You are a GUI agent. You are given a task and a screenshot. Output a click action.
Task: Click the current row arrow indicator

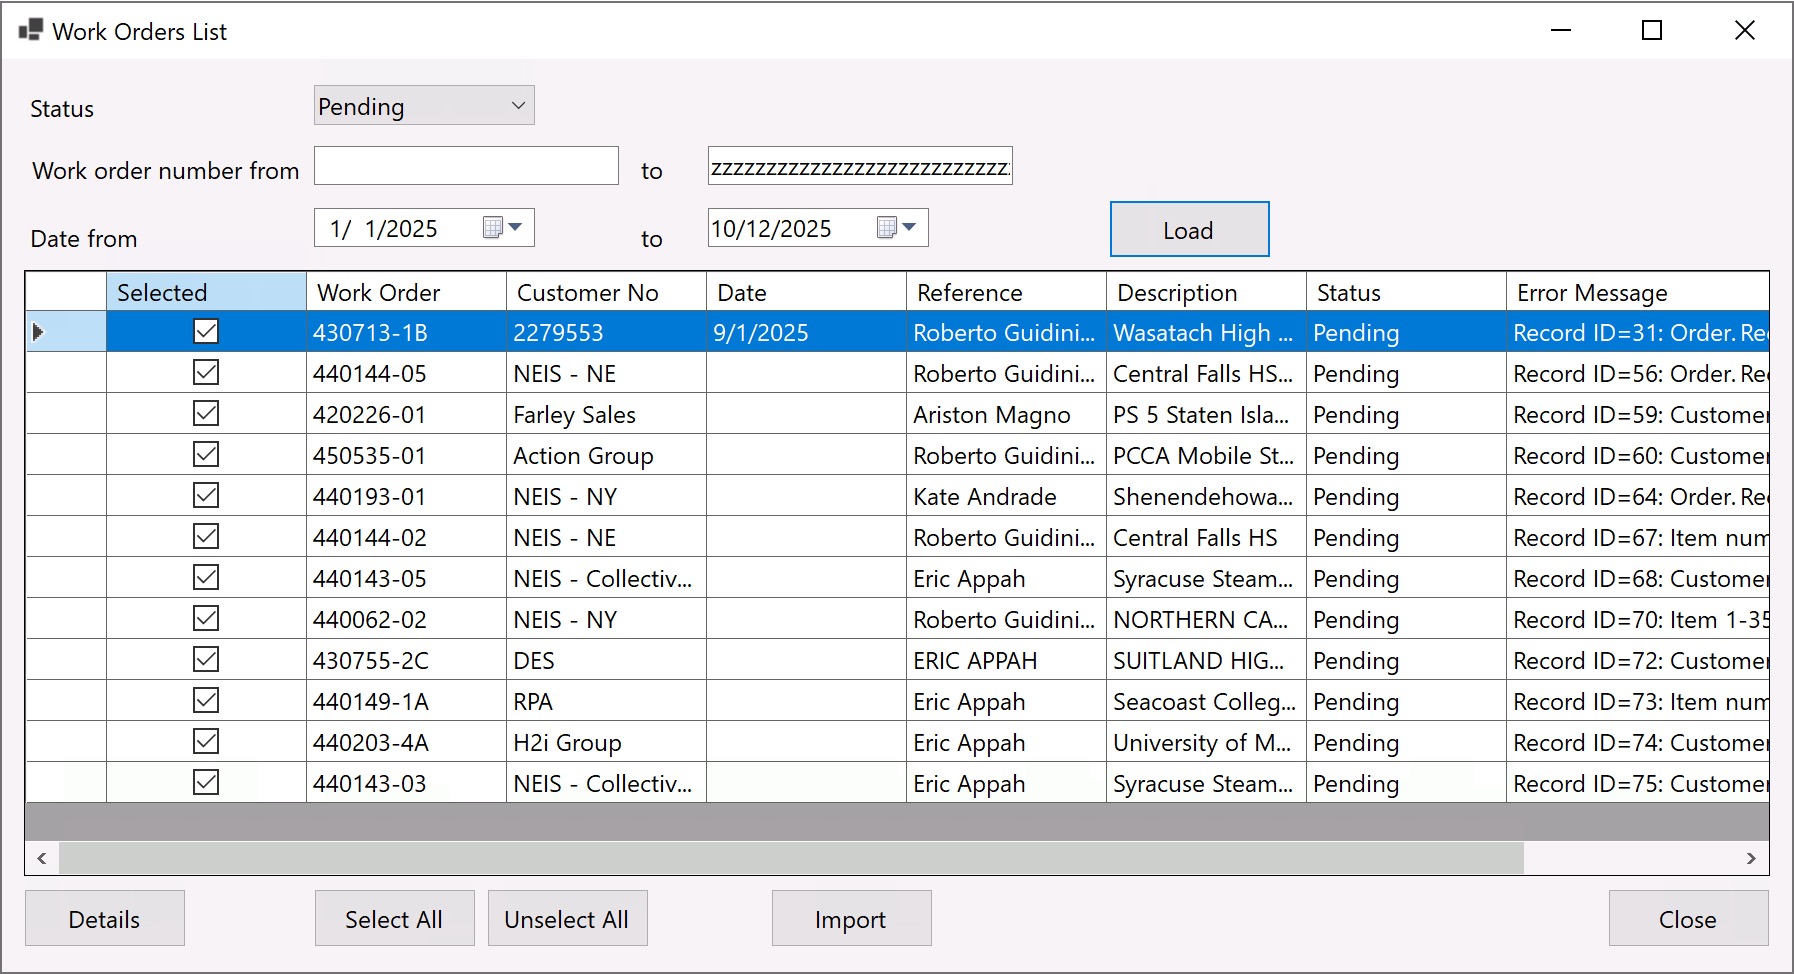[38, 332]
